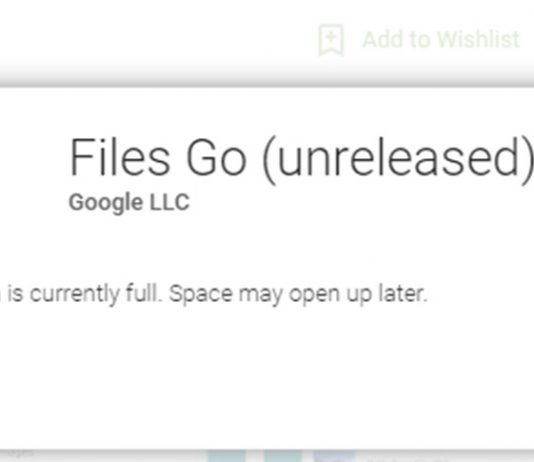Open the Google LLC developer page
Viewport: 534px width, 462px height.
click(129, 202)
